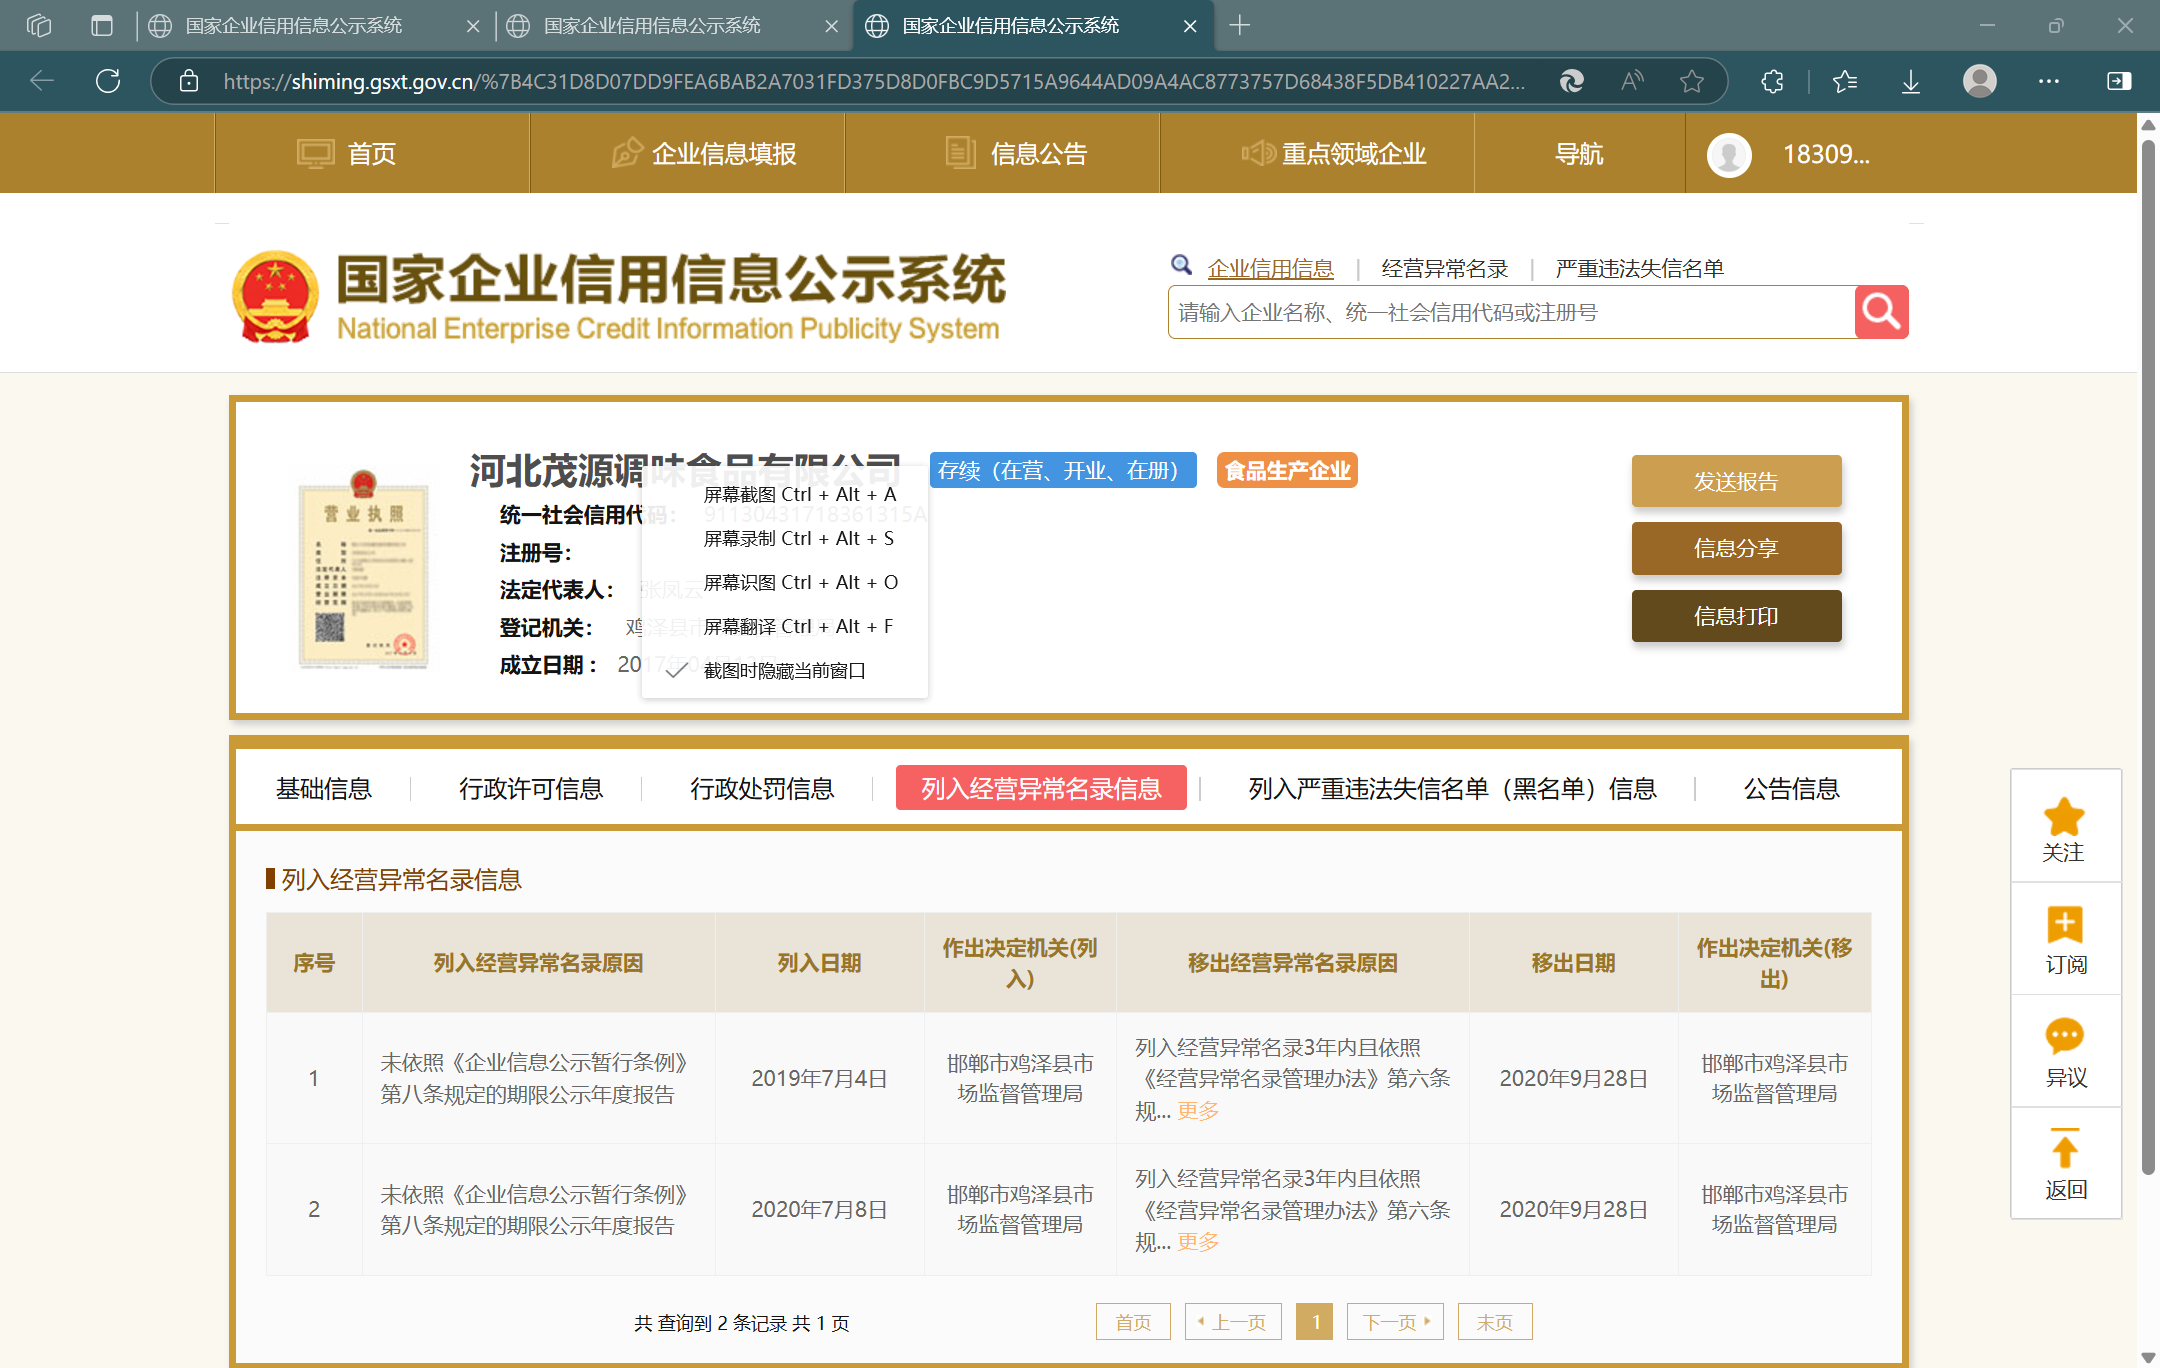
Task: Click 下一页 pagination button
Action: click(1395, 1322)
